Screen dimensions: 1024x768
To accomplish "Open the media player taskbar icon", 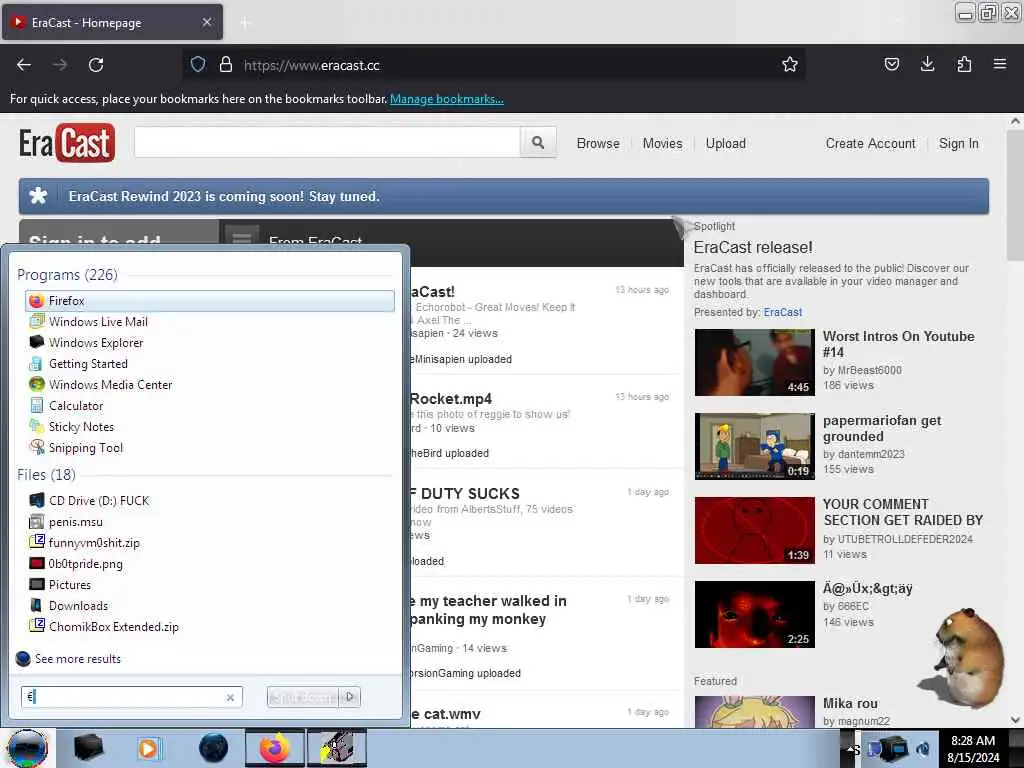I will 148,748.
